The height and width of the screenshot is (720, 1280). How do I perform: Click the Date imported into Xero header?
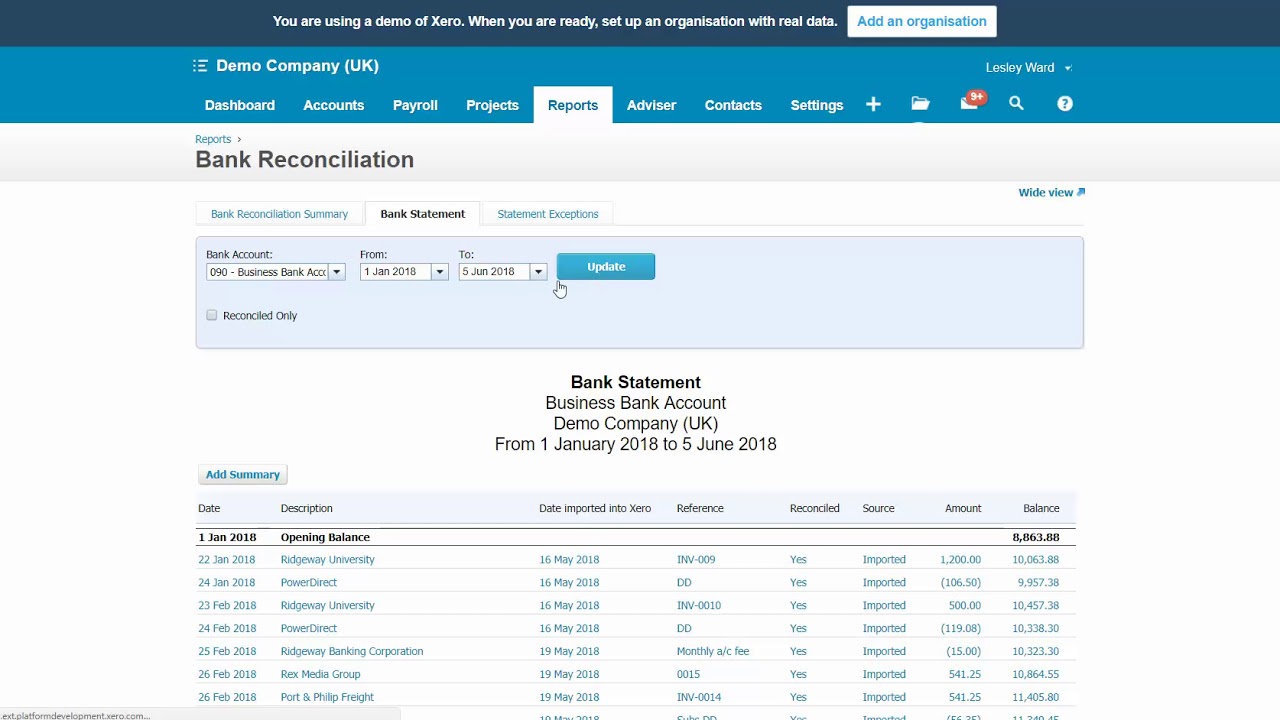pyautogui.click(x=595, y=509)
